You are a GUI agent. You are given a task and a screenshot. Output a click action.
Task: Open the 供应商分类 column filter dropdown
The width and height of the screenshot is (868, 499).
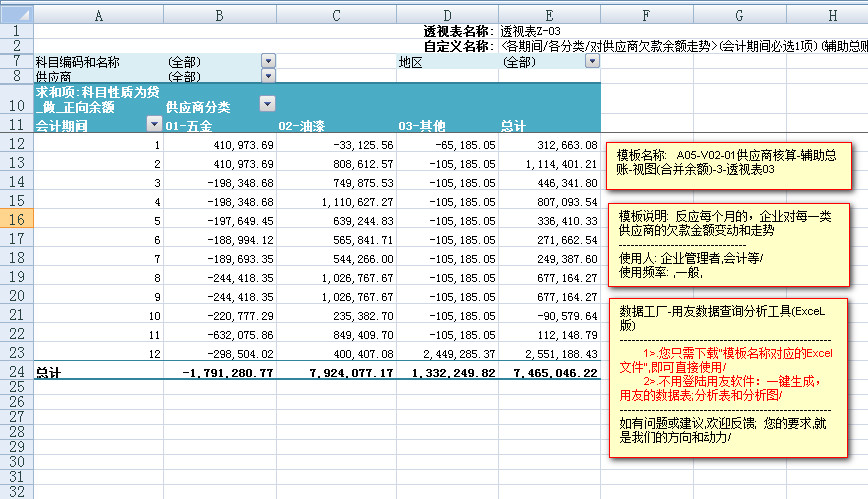click(x=267, y=104)
